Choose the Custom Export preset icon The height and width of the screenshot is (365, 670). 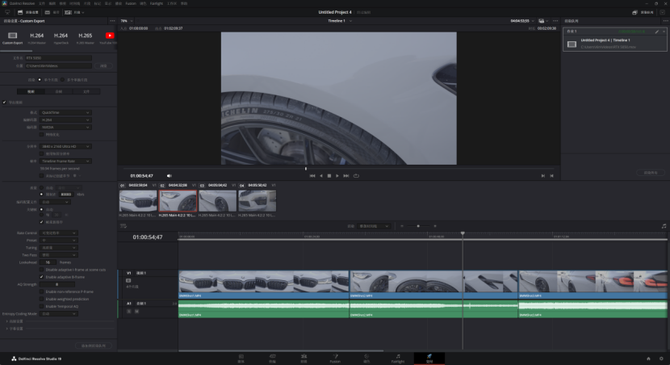click(x=12, y=36)
